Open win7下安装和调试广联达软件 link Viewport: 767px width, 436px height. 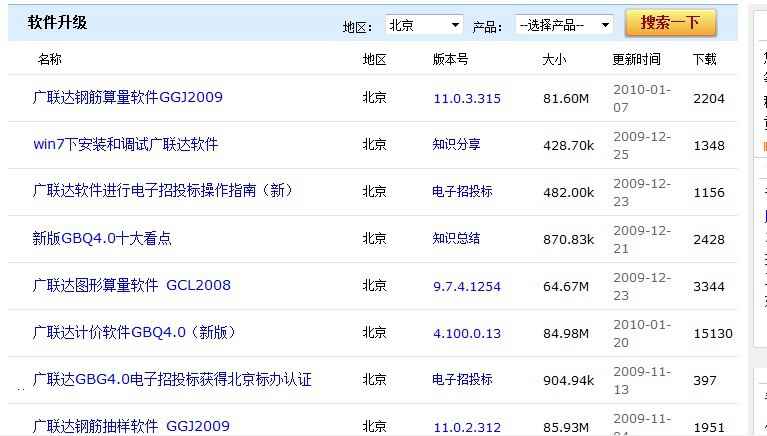pos(125,144)
